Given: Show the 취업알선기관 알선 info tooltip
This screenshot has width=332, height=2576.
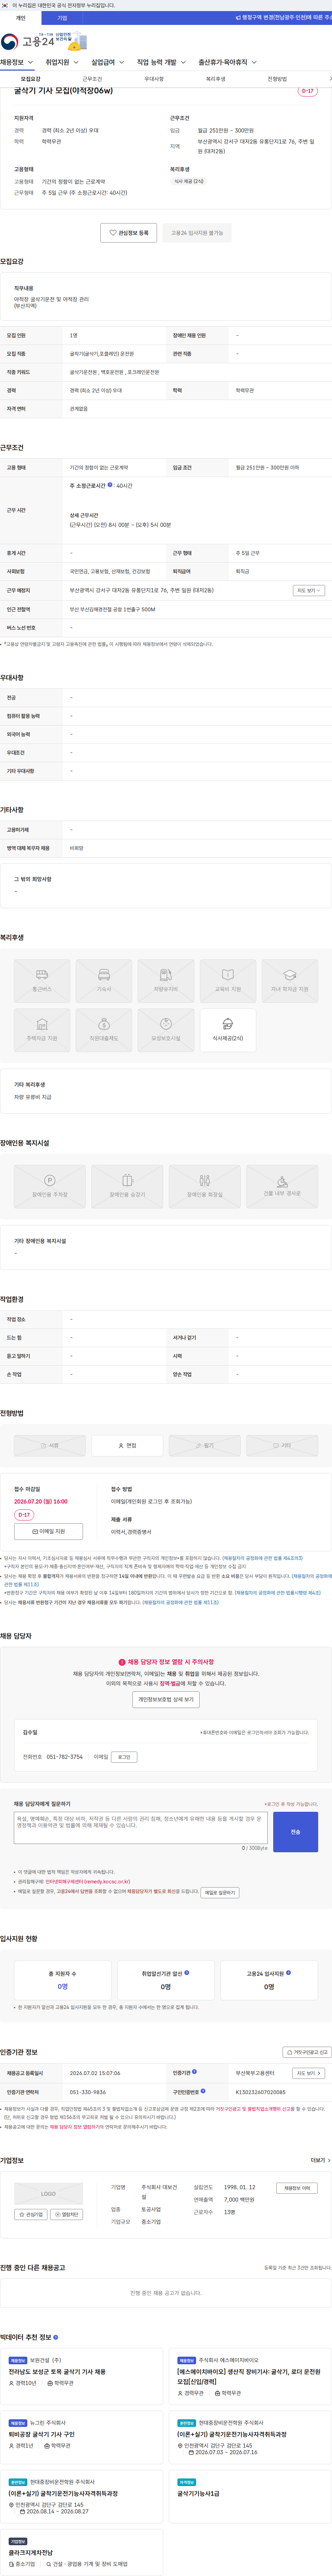Looking at the screenshot, I should point(187,1973).
